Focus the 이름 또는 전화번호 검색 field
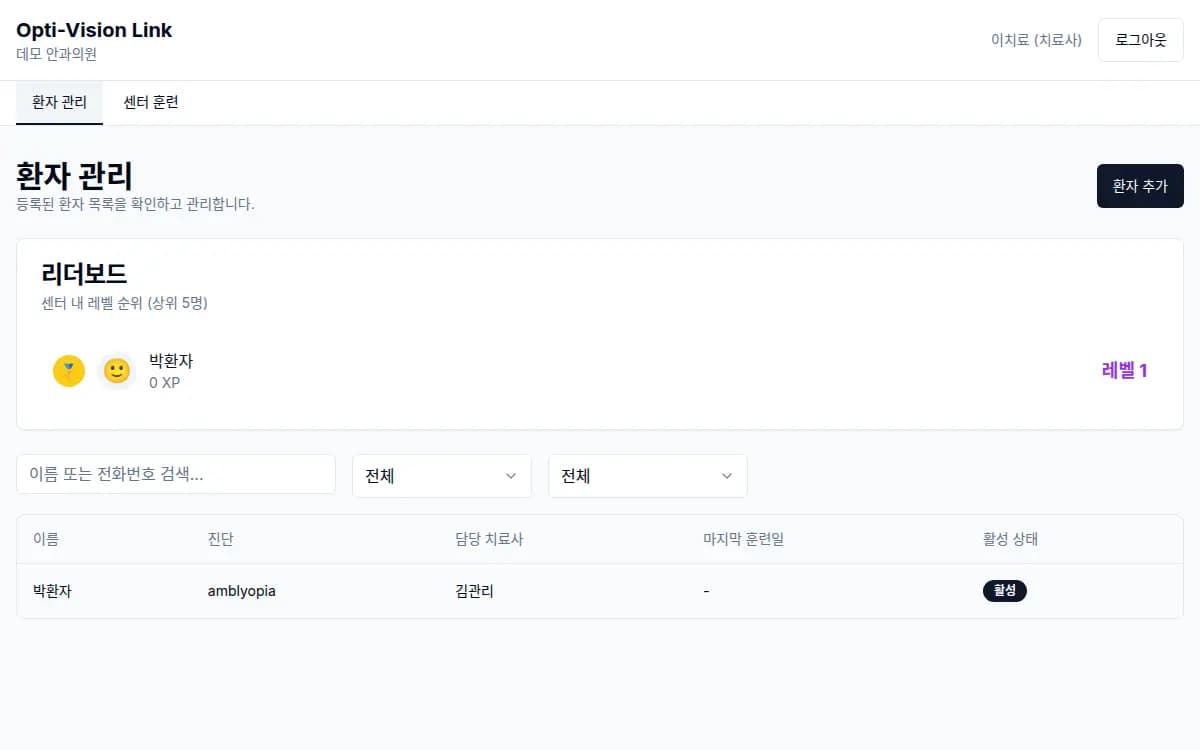The width and height of the screenshot is (1200, 750). click(x=176, y=474)
